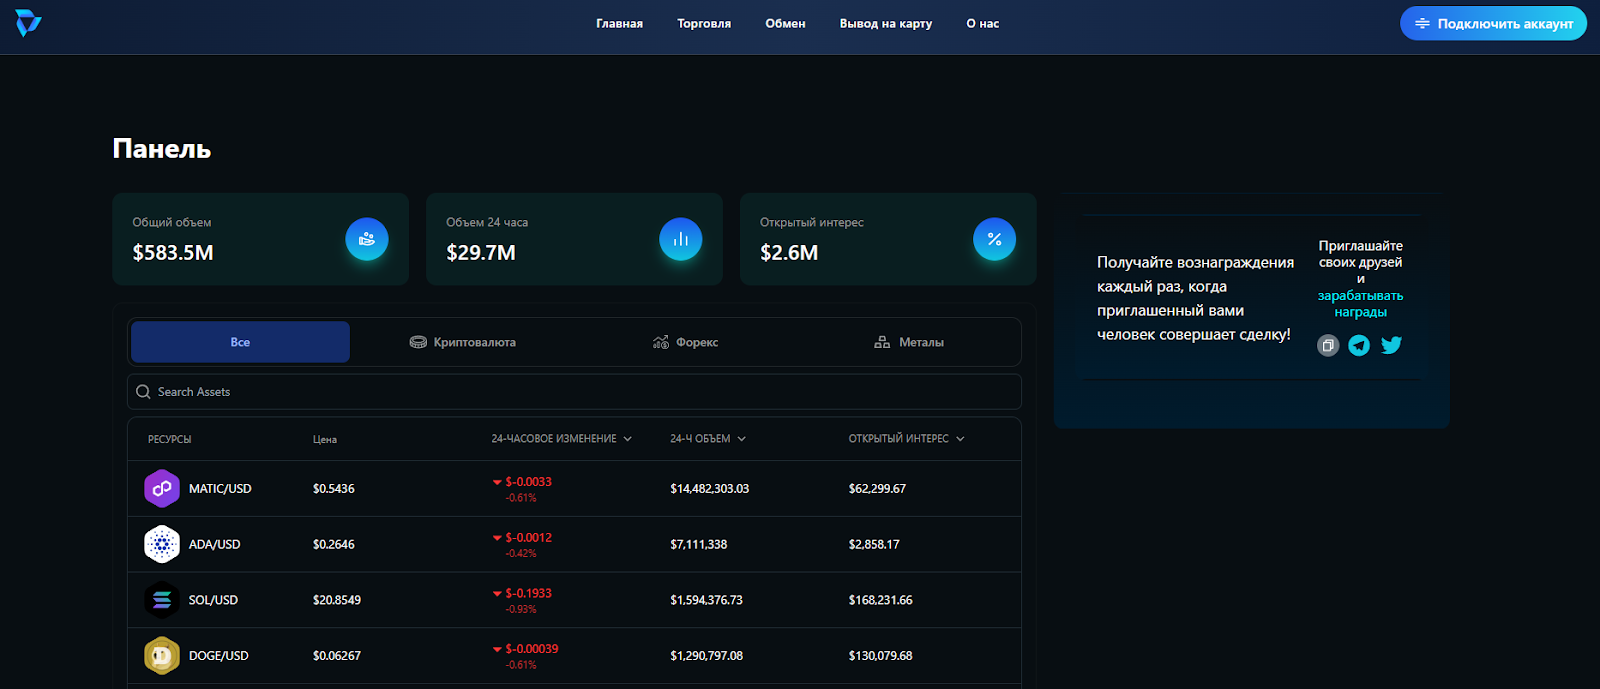Click the 24-hour volume chart icon
1600x689 pixels.
tap(680, 239)
